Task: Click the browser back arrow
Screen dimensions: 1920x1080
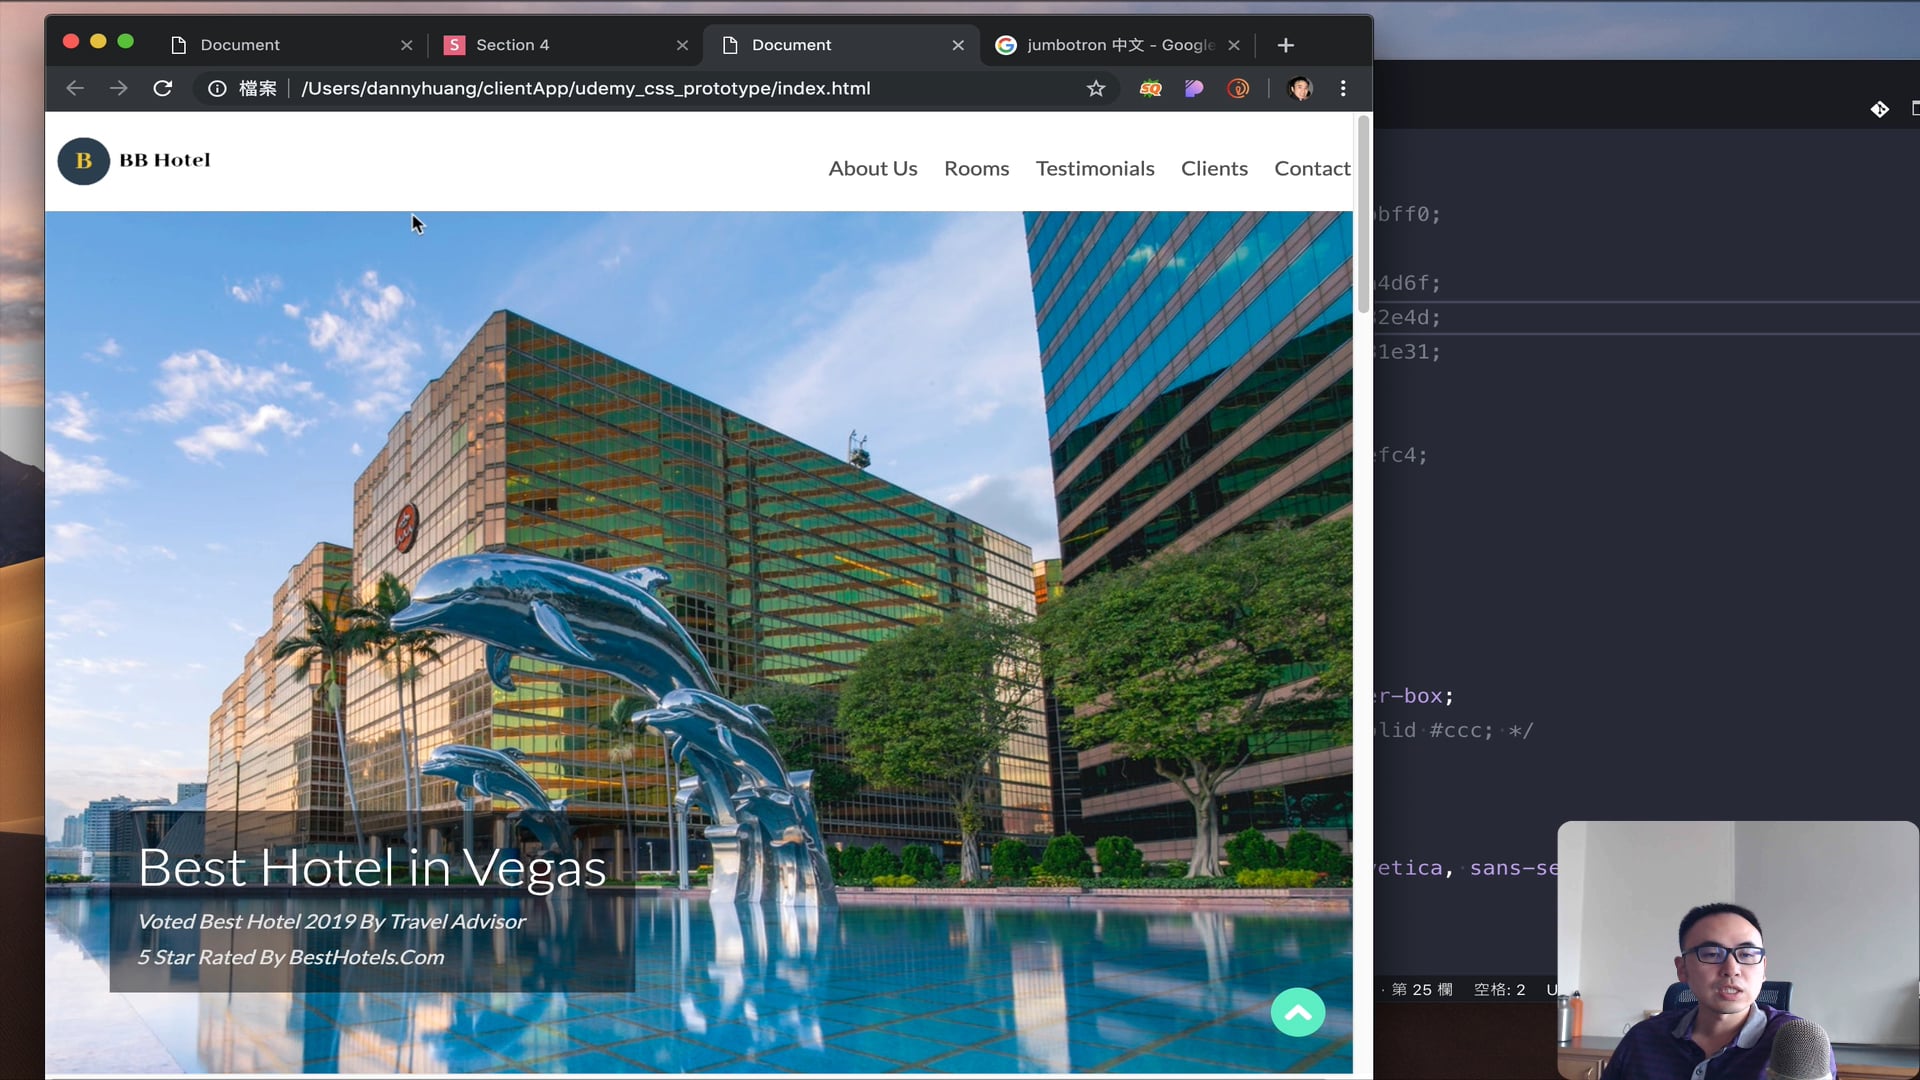Action: pos(75,88)
